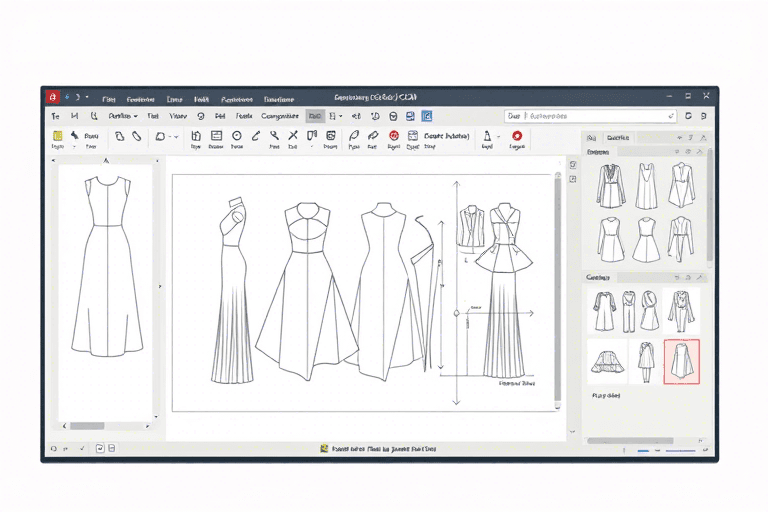Select the scissors cut tool in toolbar
Image resolution: width=768 pixels, height=512 pixels.
293,135
